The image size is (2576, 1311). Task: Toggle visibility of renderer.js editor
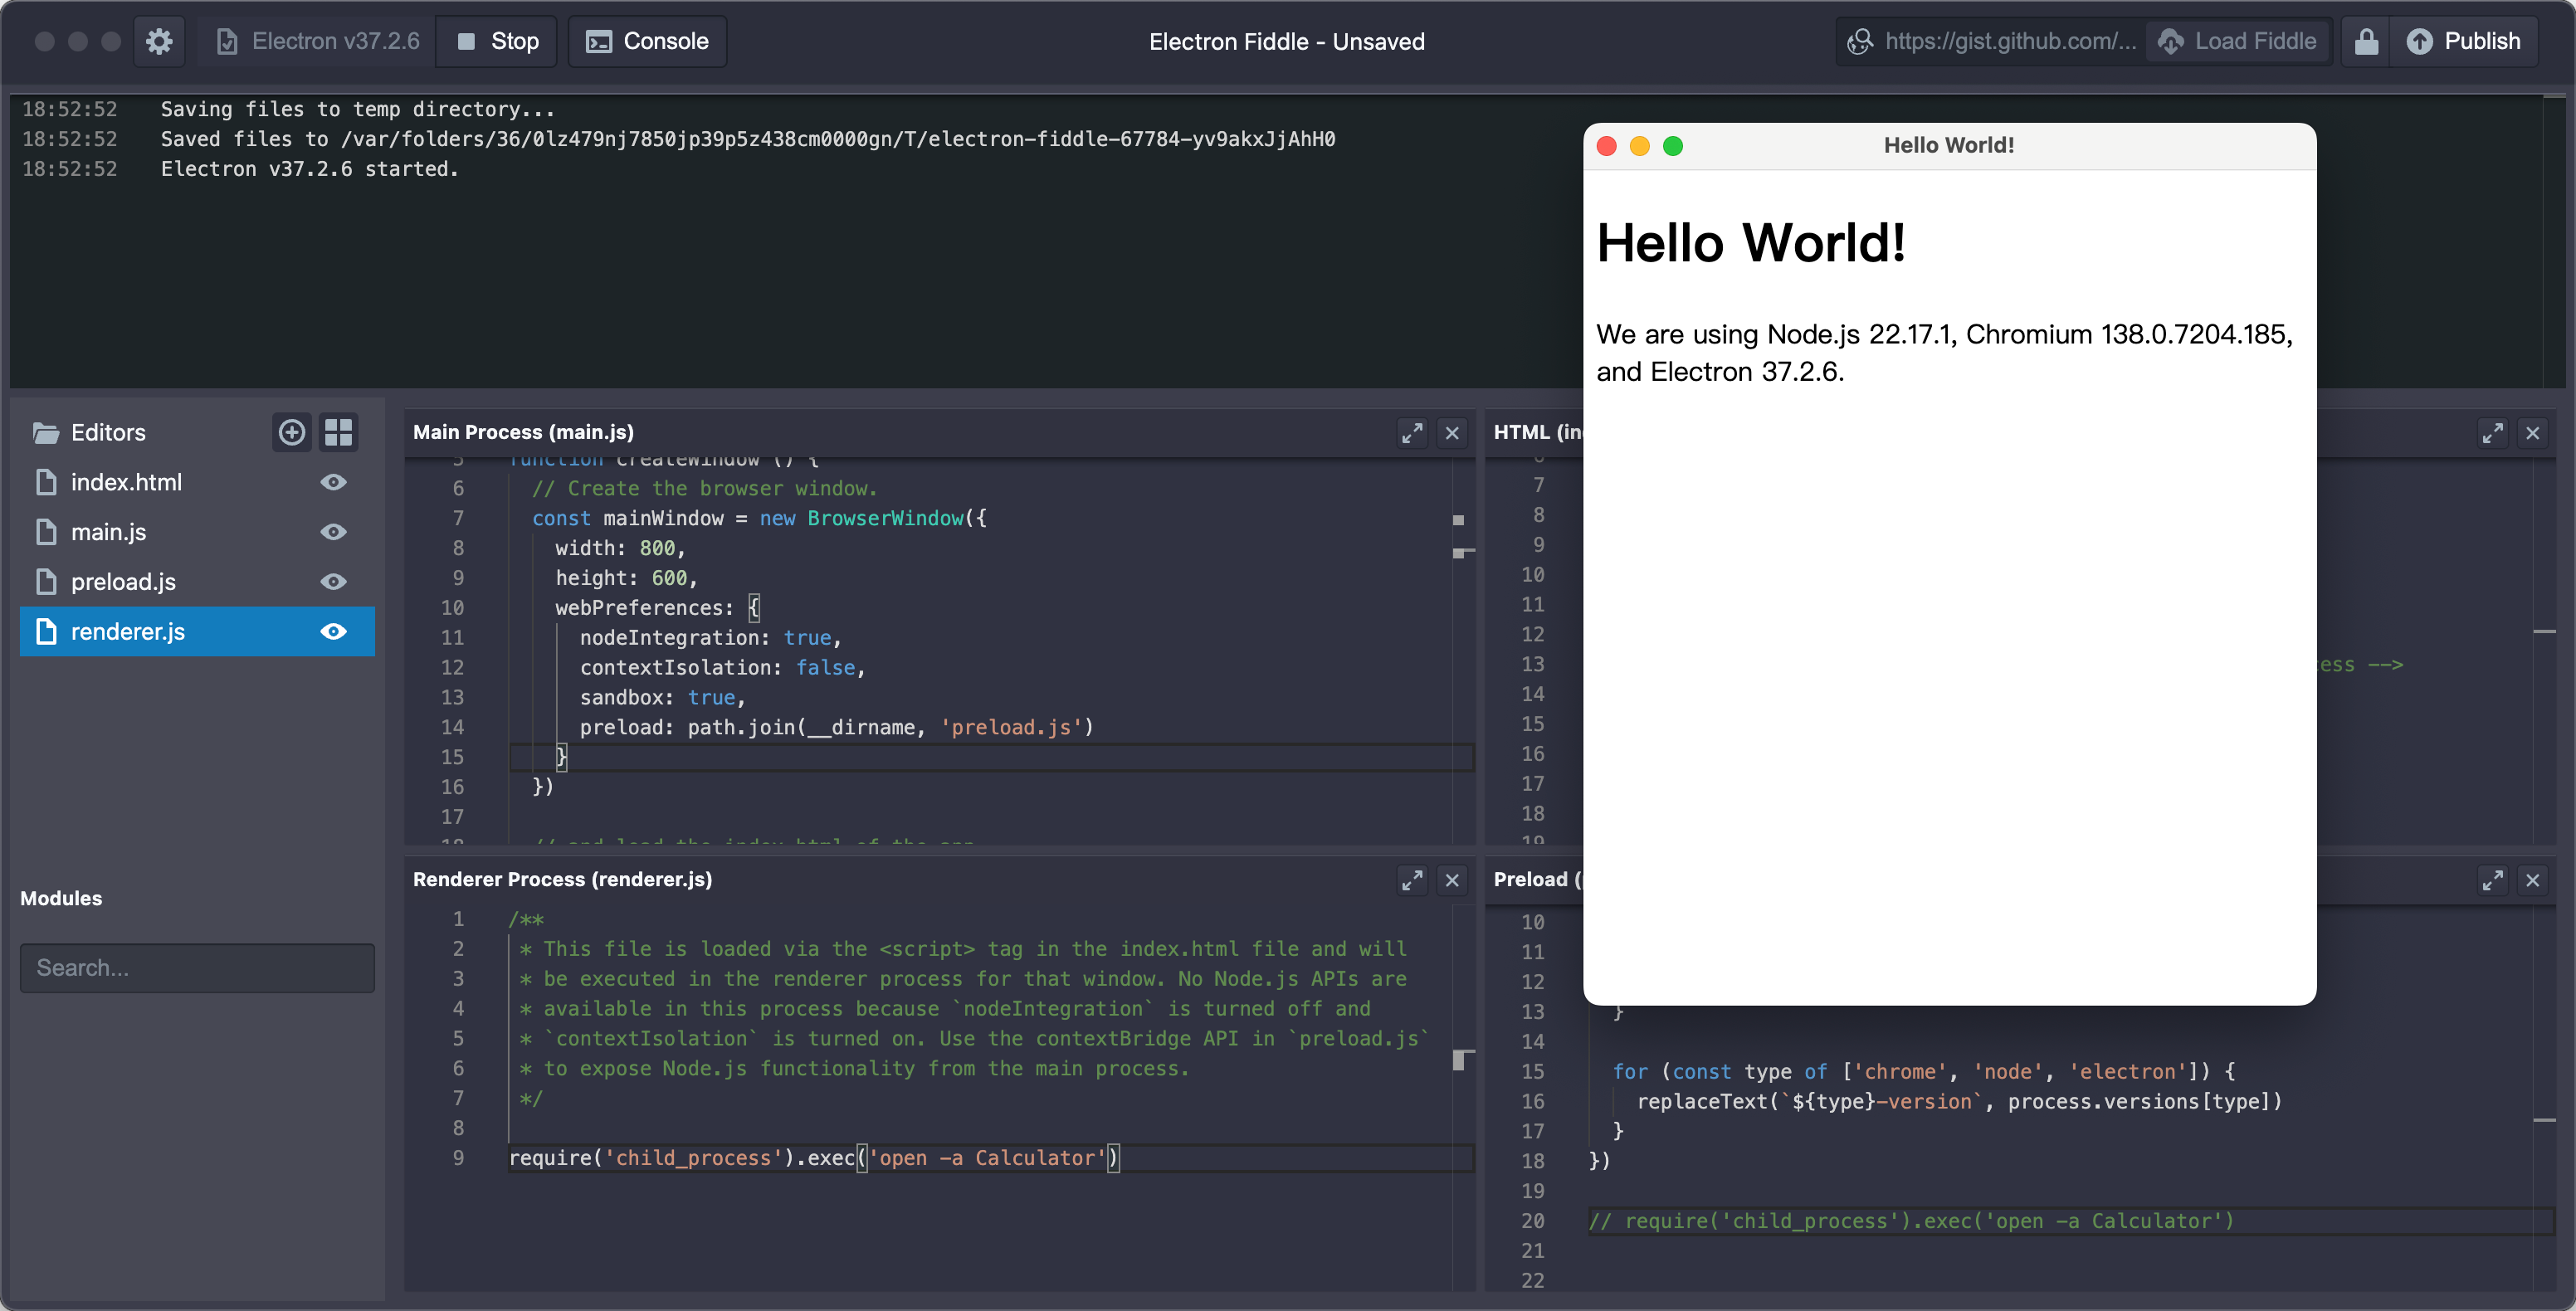click(334, 632)
